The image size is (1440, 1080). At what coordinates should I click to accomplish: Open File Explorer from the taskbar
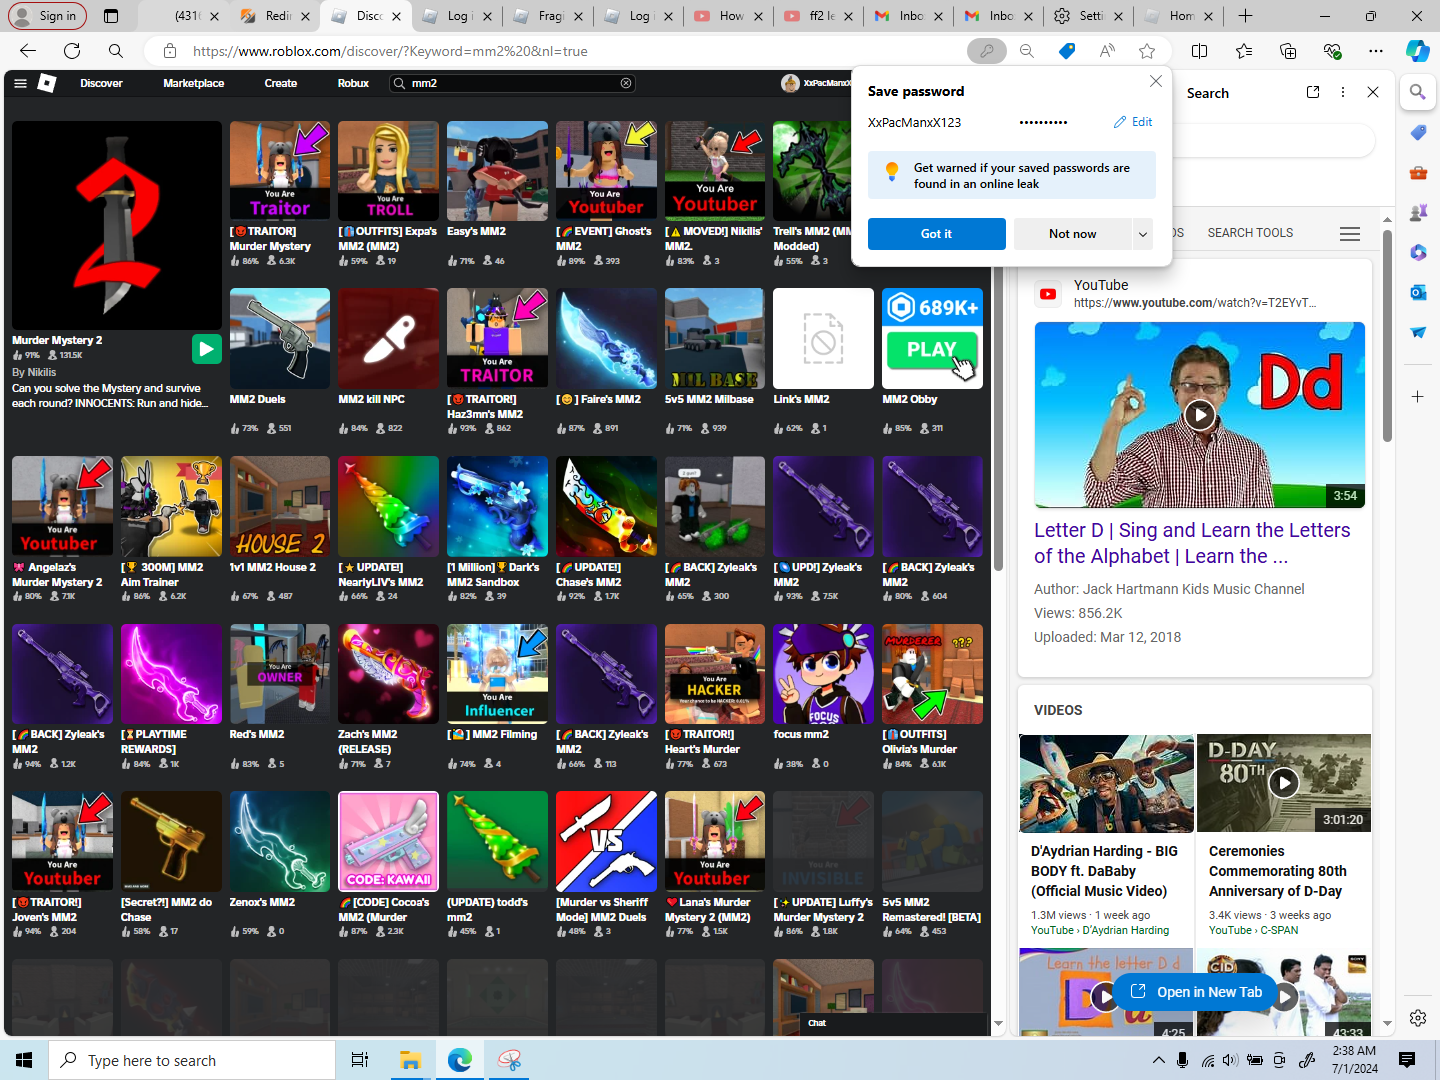pos(410,1060)
